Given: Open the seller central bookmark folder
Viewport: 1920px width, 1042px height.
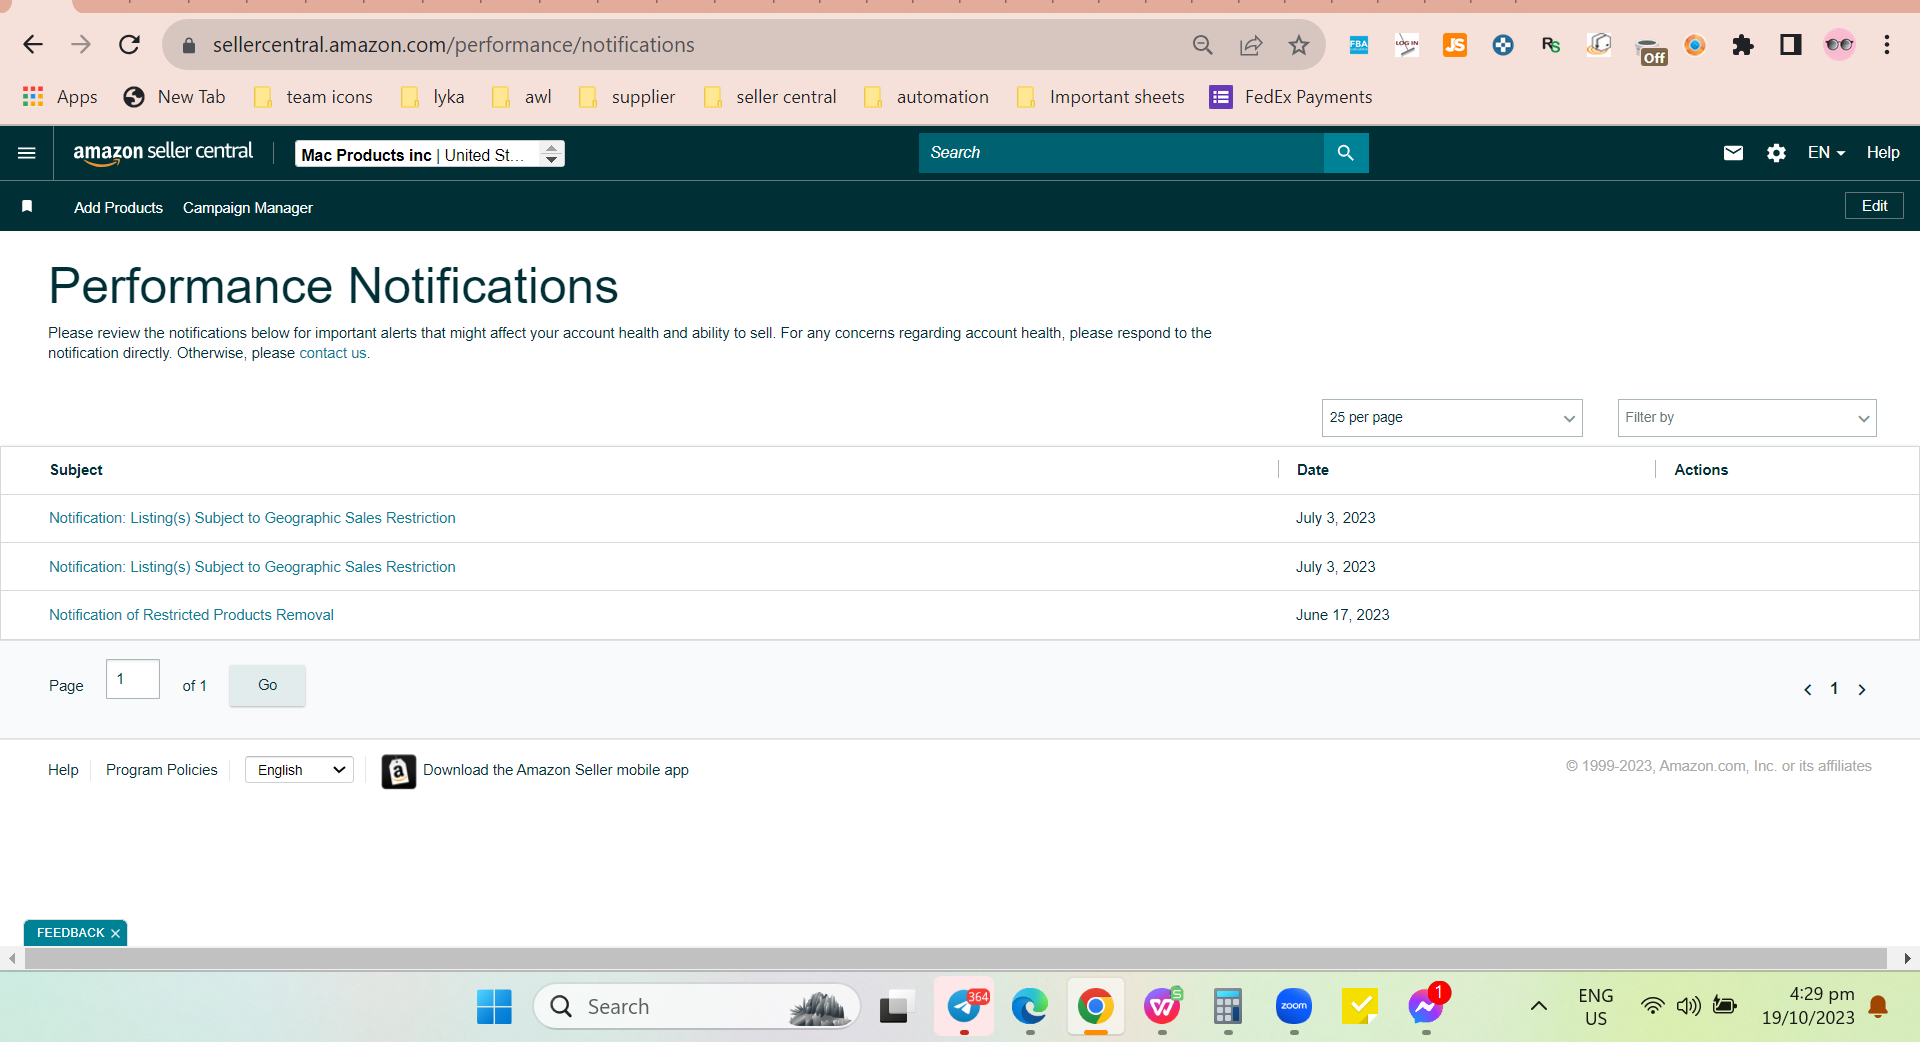Looking at the screenshot, I should 770,97.
